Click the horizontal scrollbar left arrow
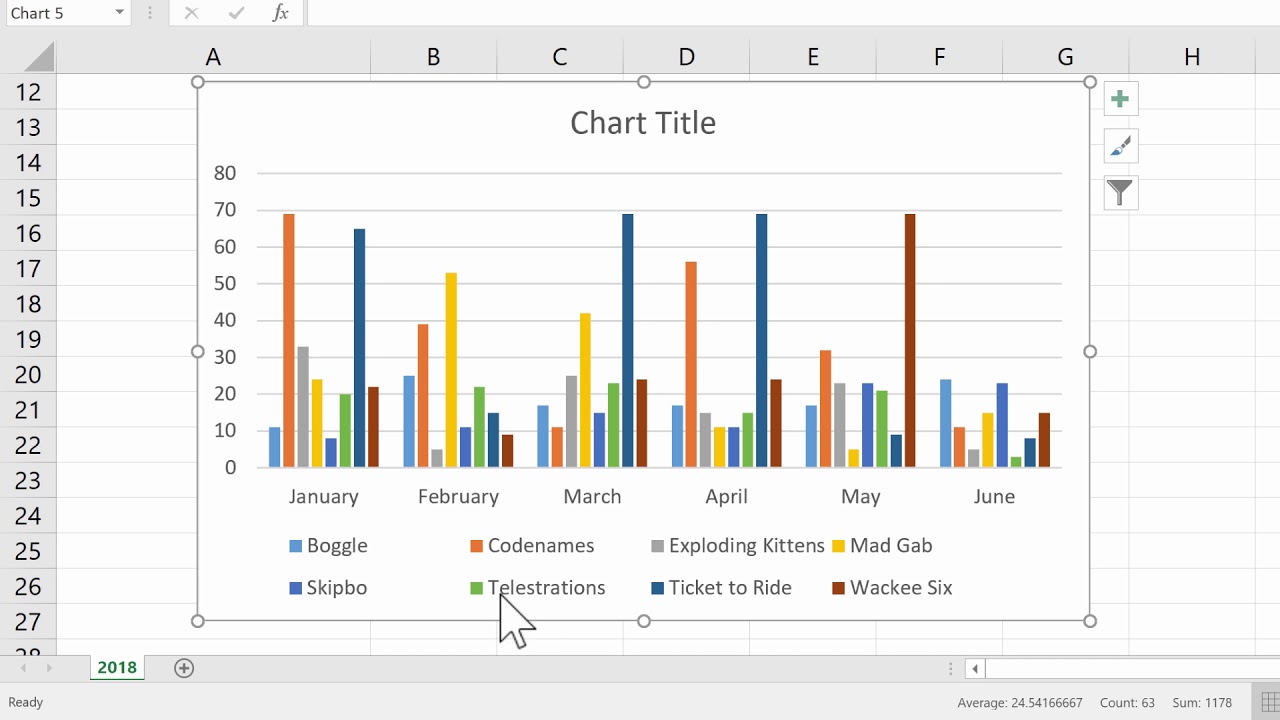 pyautogui.click(x=974, y=668)
